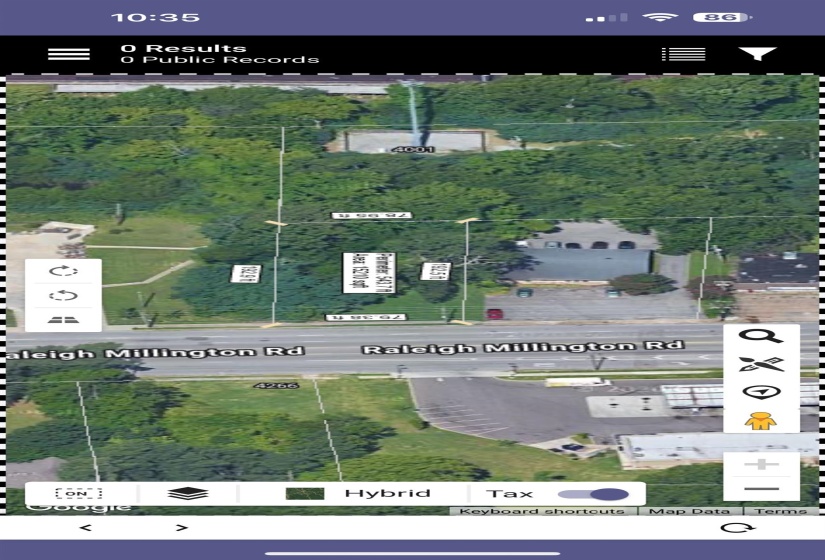Open the map layers panel
Screen dimensions: 825x560
188,494
